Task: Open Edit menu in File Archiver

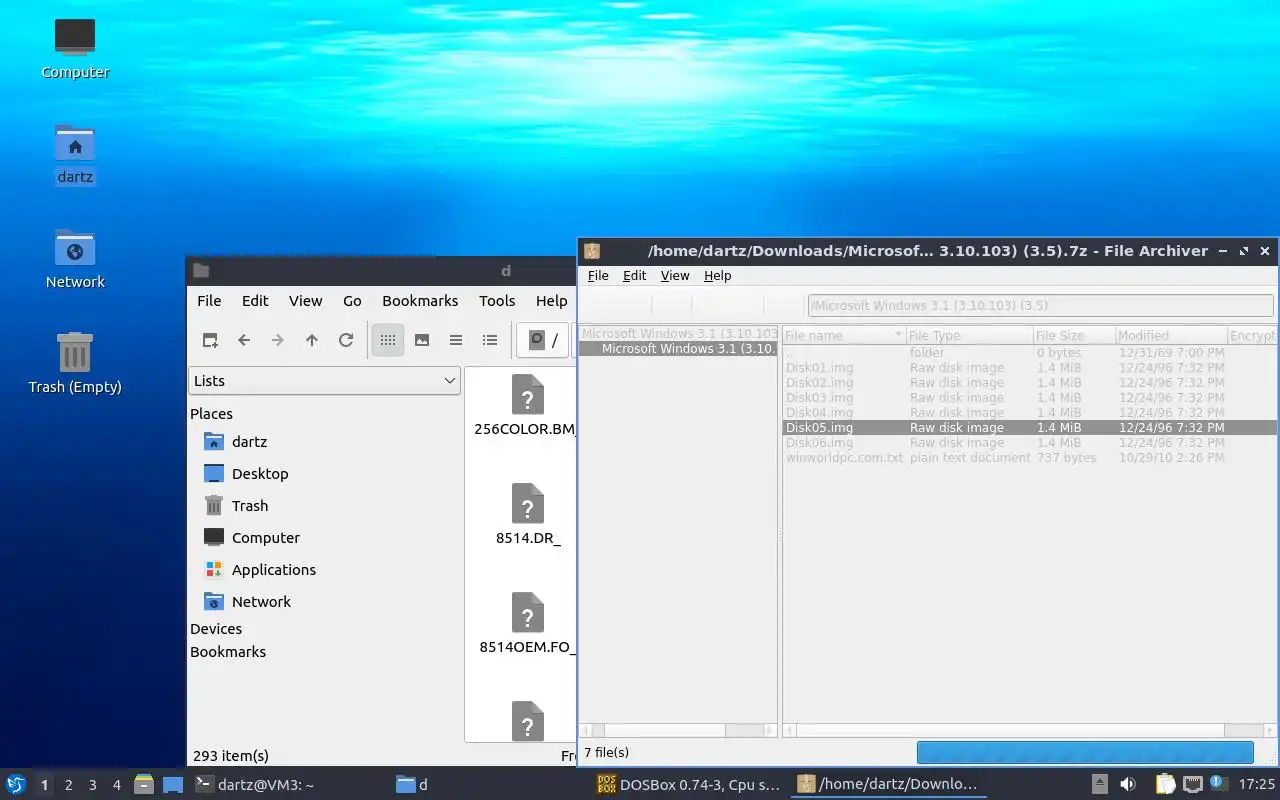Action: coord(635,276)
